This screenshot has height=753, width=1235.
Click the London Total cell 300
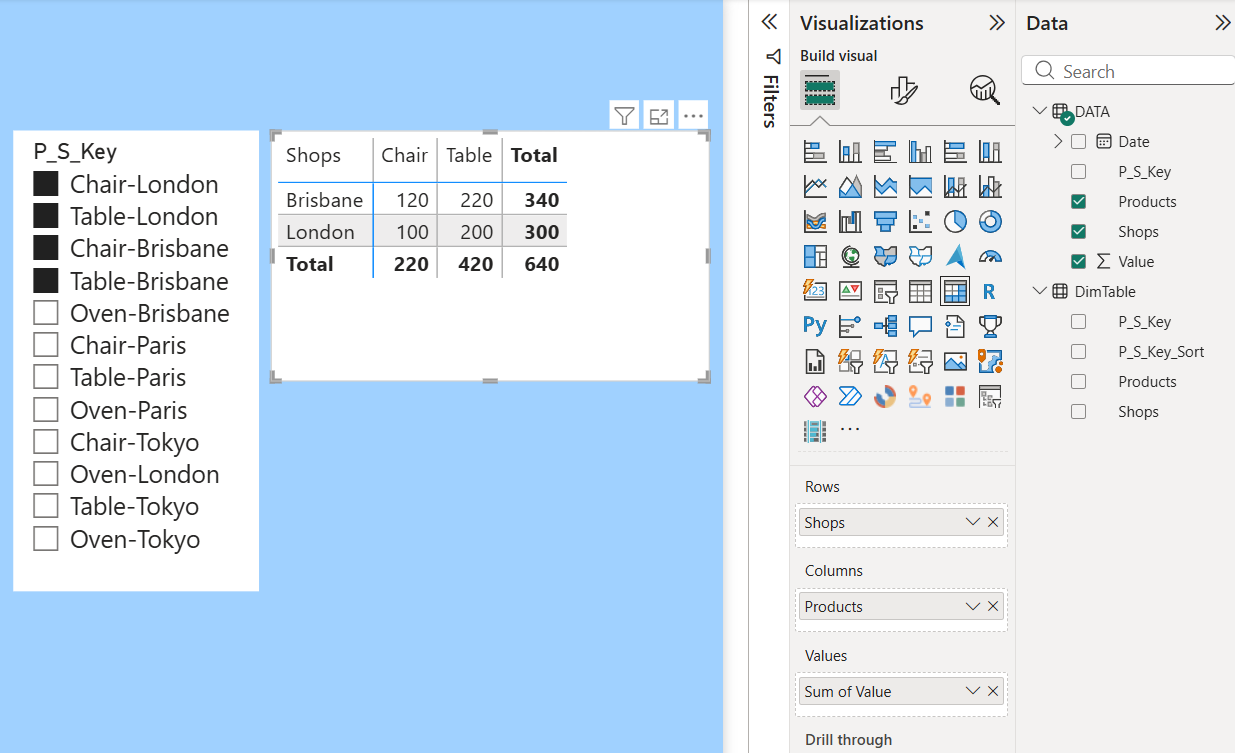pyautogui.click(x=542, y=232)
